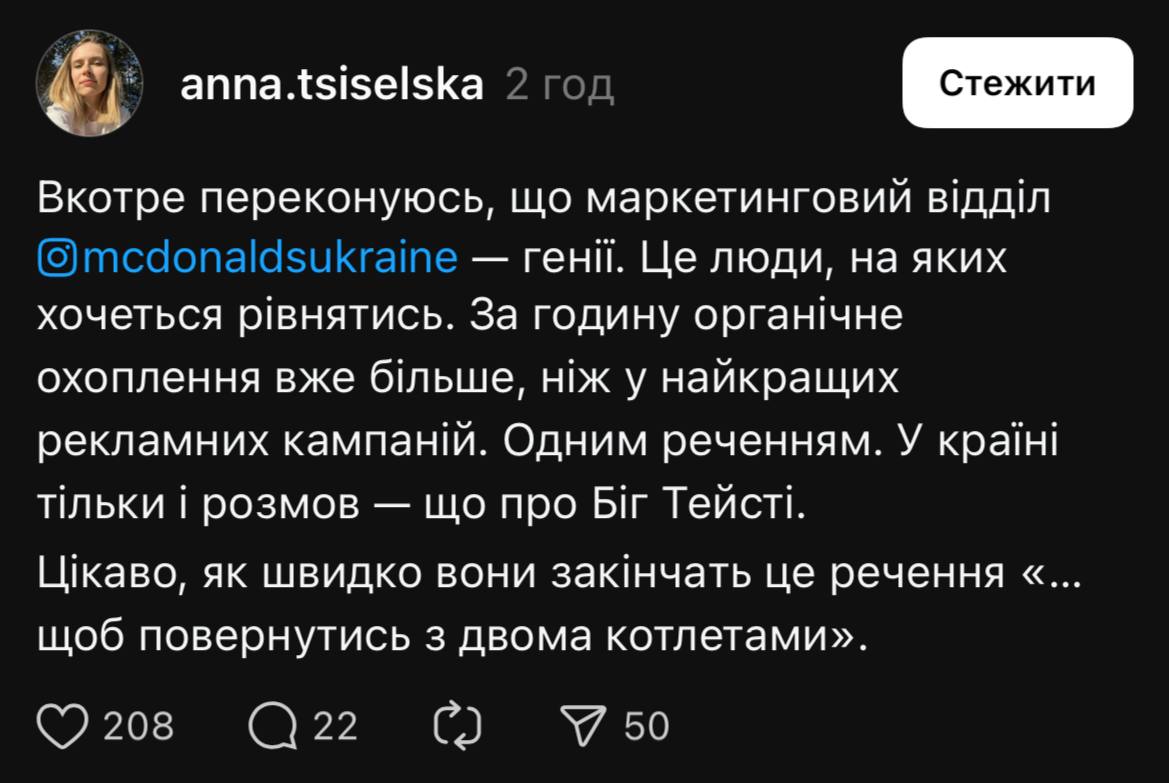The width and height of the screenshot is (1169, 783).
Task: Open replies via the comment bubble icon
Action: coord(270,726)
